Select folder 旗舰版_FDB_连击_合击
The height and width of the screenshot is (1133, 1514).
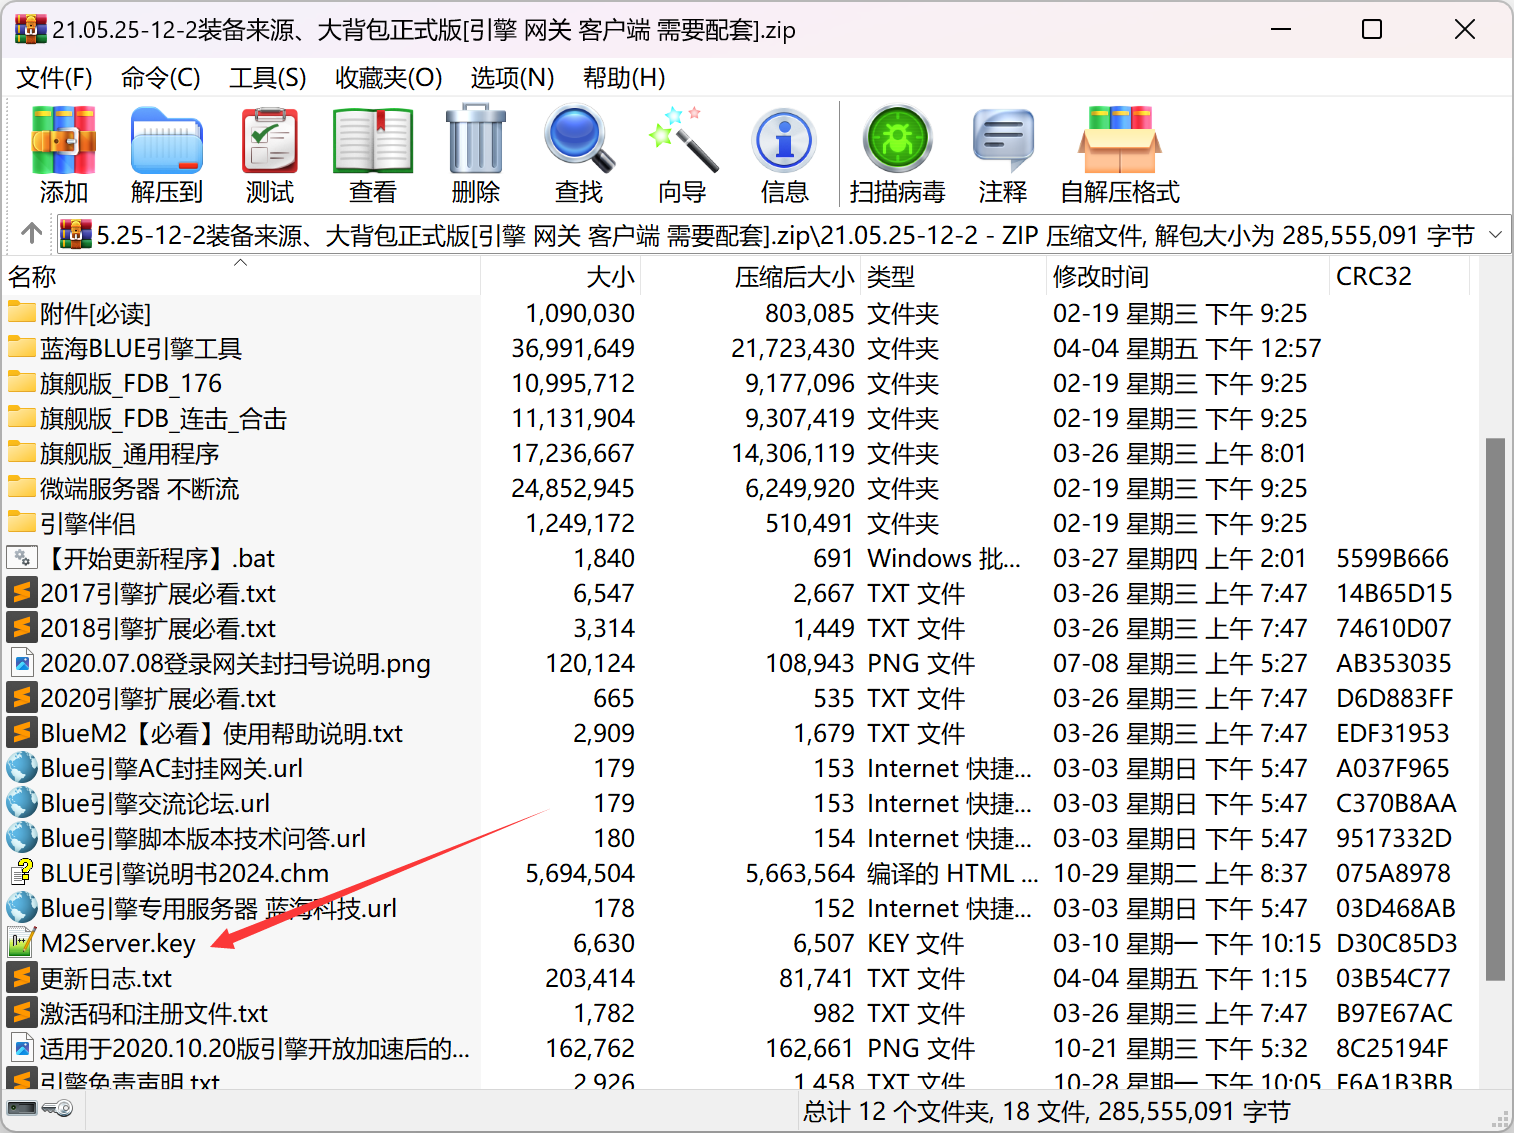(163, 418)
